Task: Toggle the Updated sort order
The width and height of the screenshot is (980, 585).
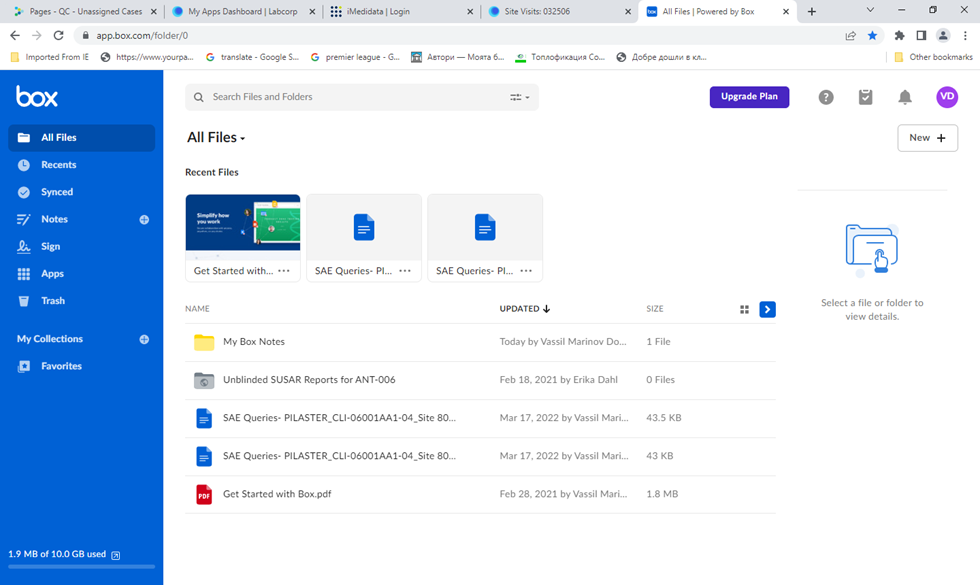Action: tap(524, 309)
